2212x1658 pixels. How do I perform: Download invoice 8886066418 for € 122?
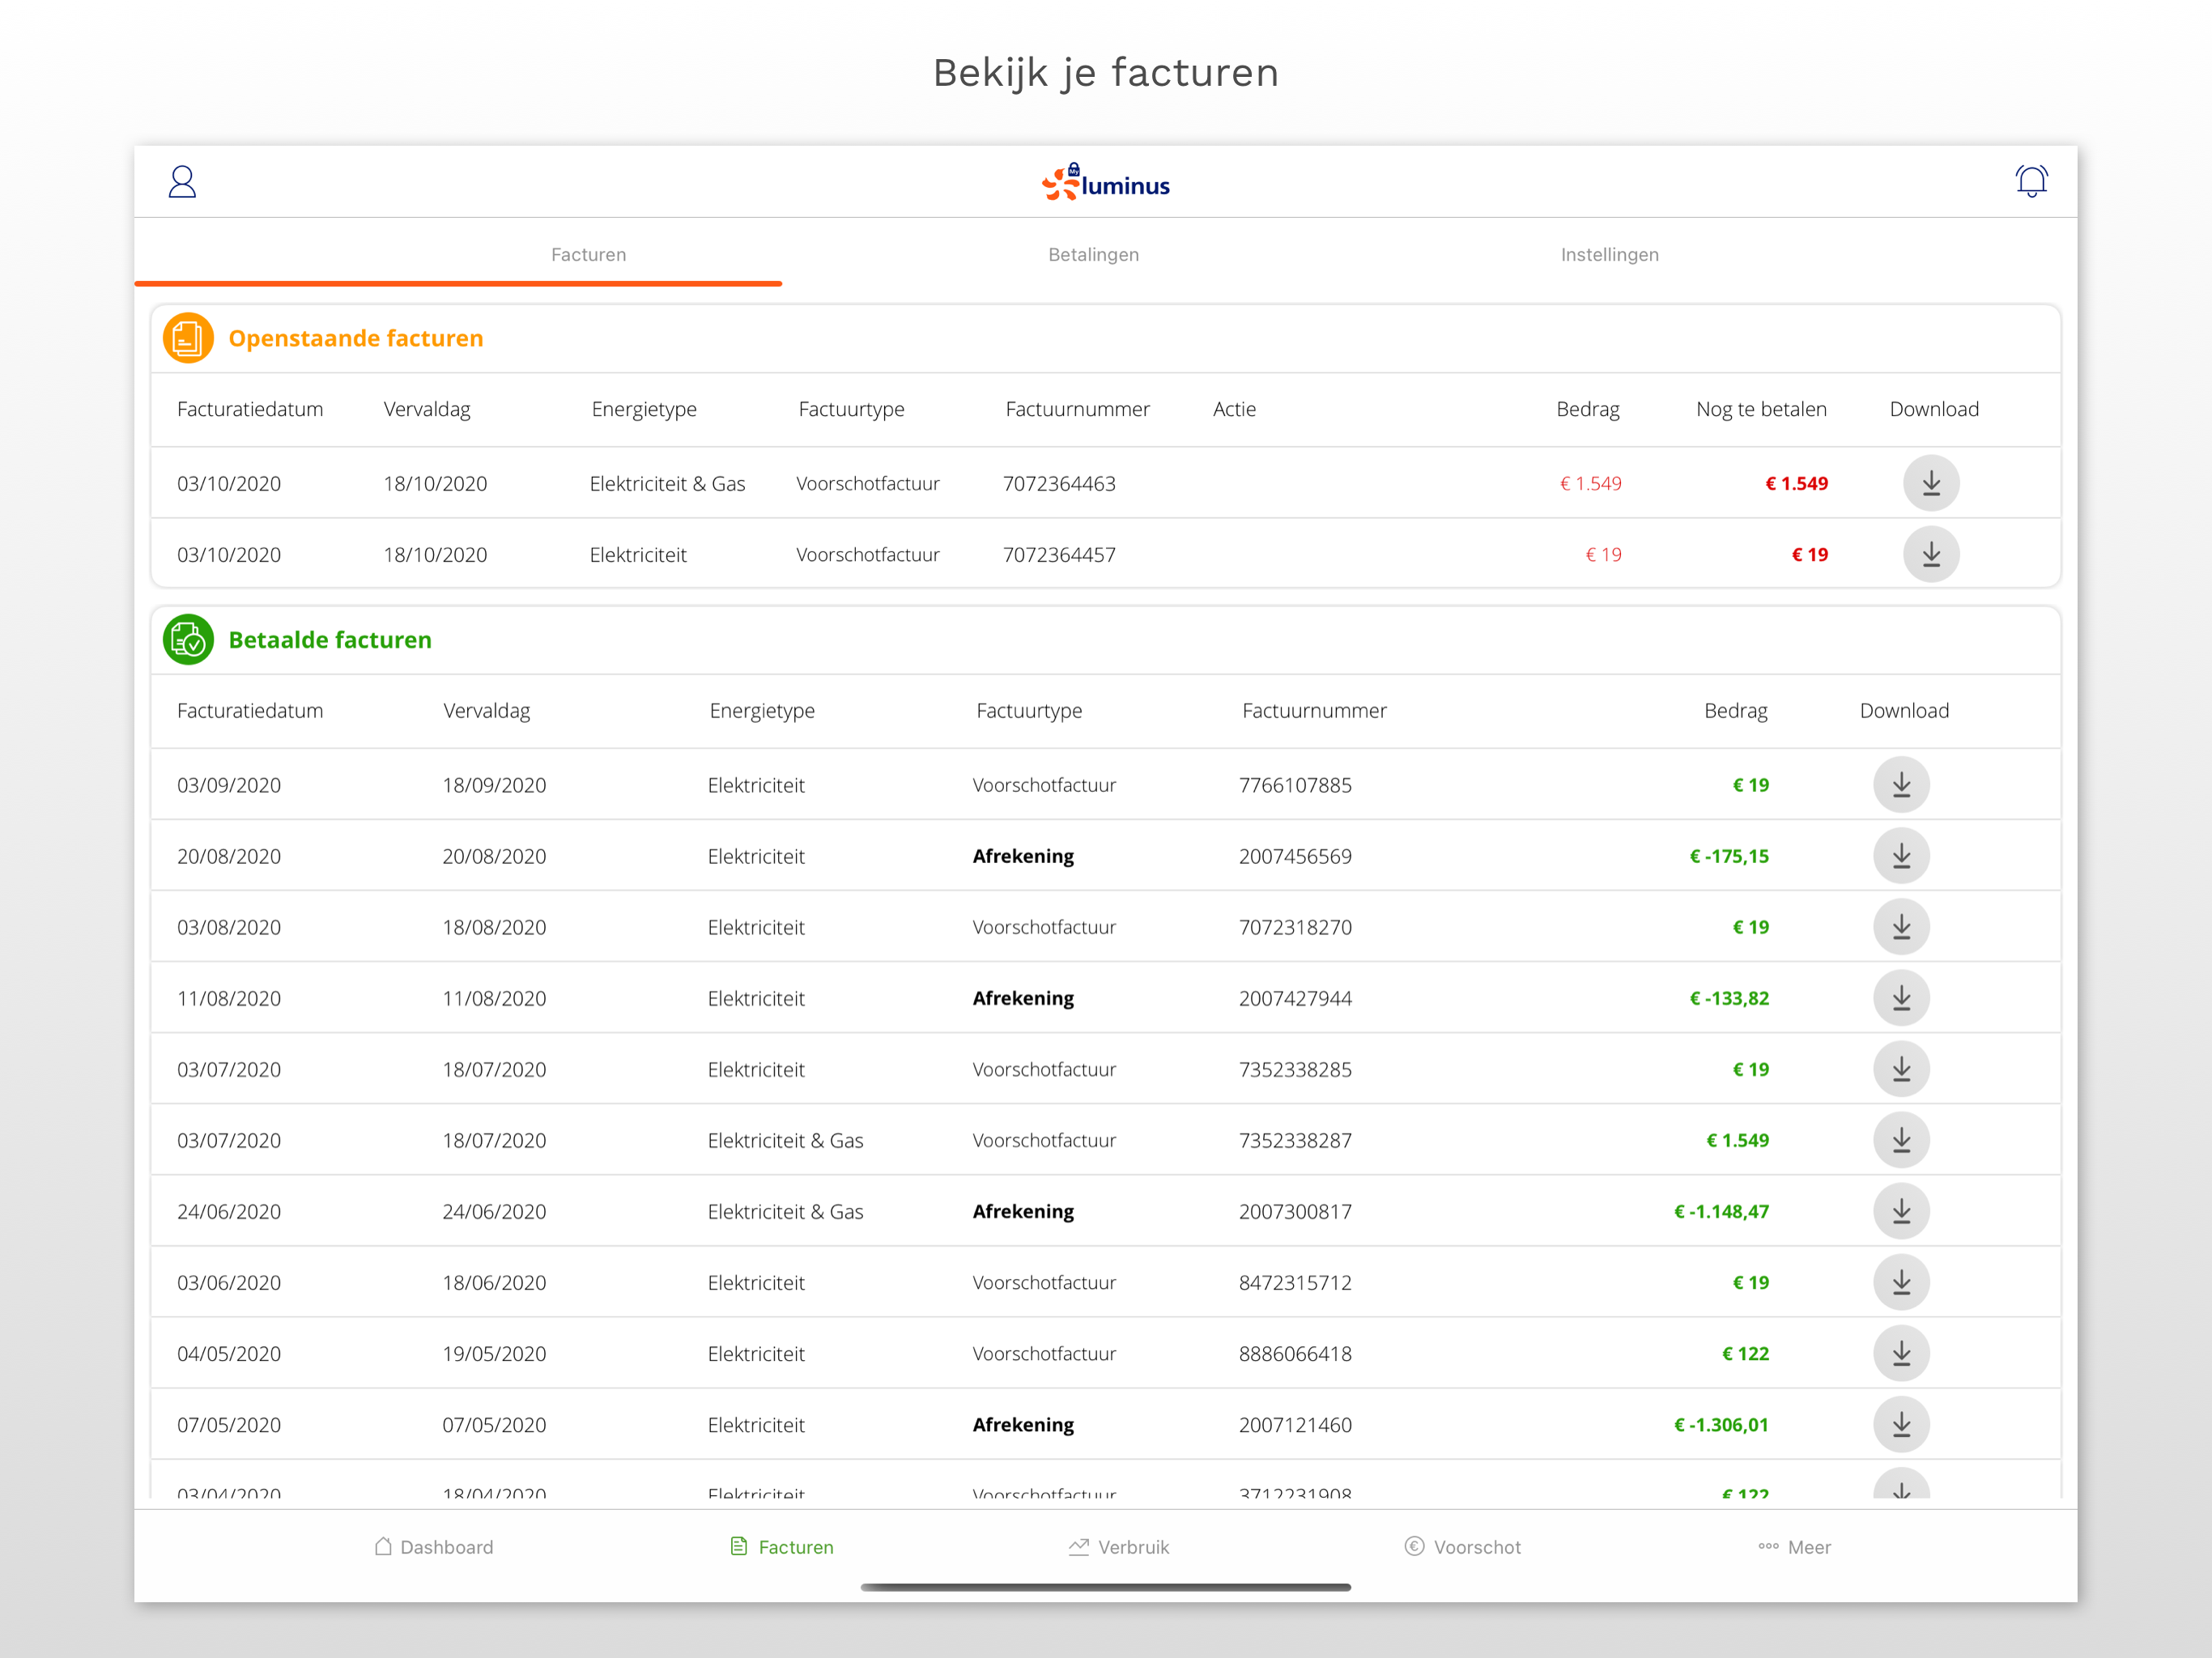(x=1900, y=1354)
